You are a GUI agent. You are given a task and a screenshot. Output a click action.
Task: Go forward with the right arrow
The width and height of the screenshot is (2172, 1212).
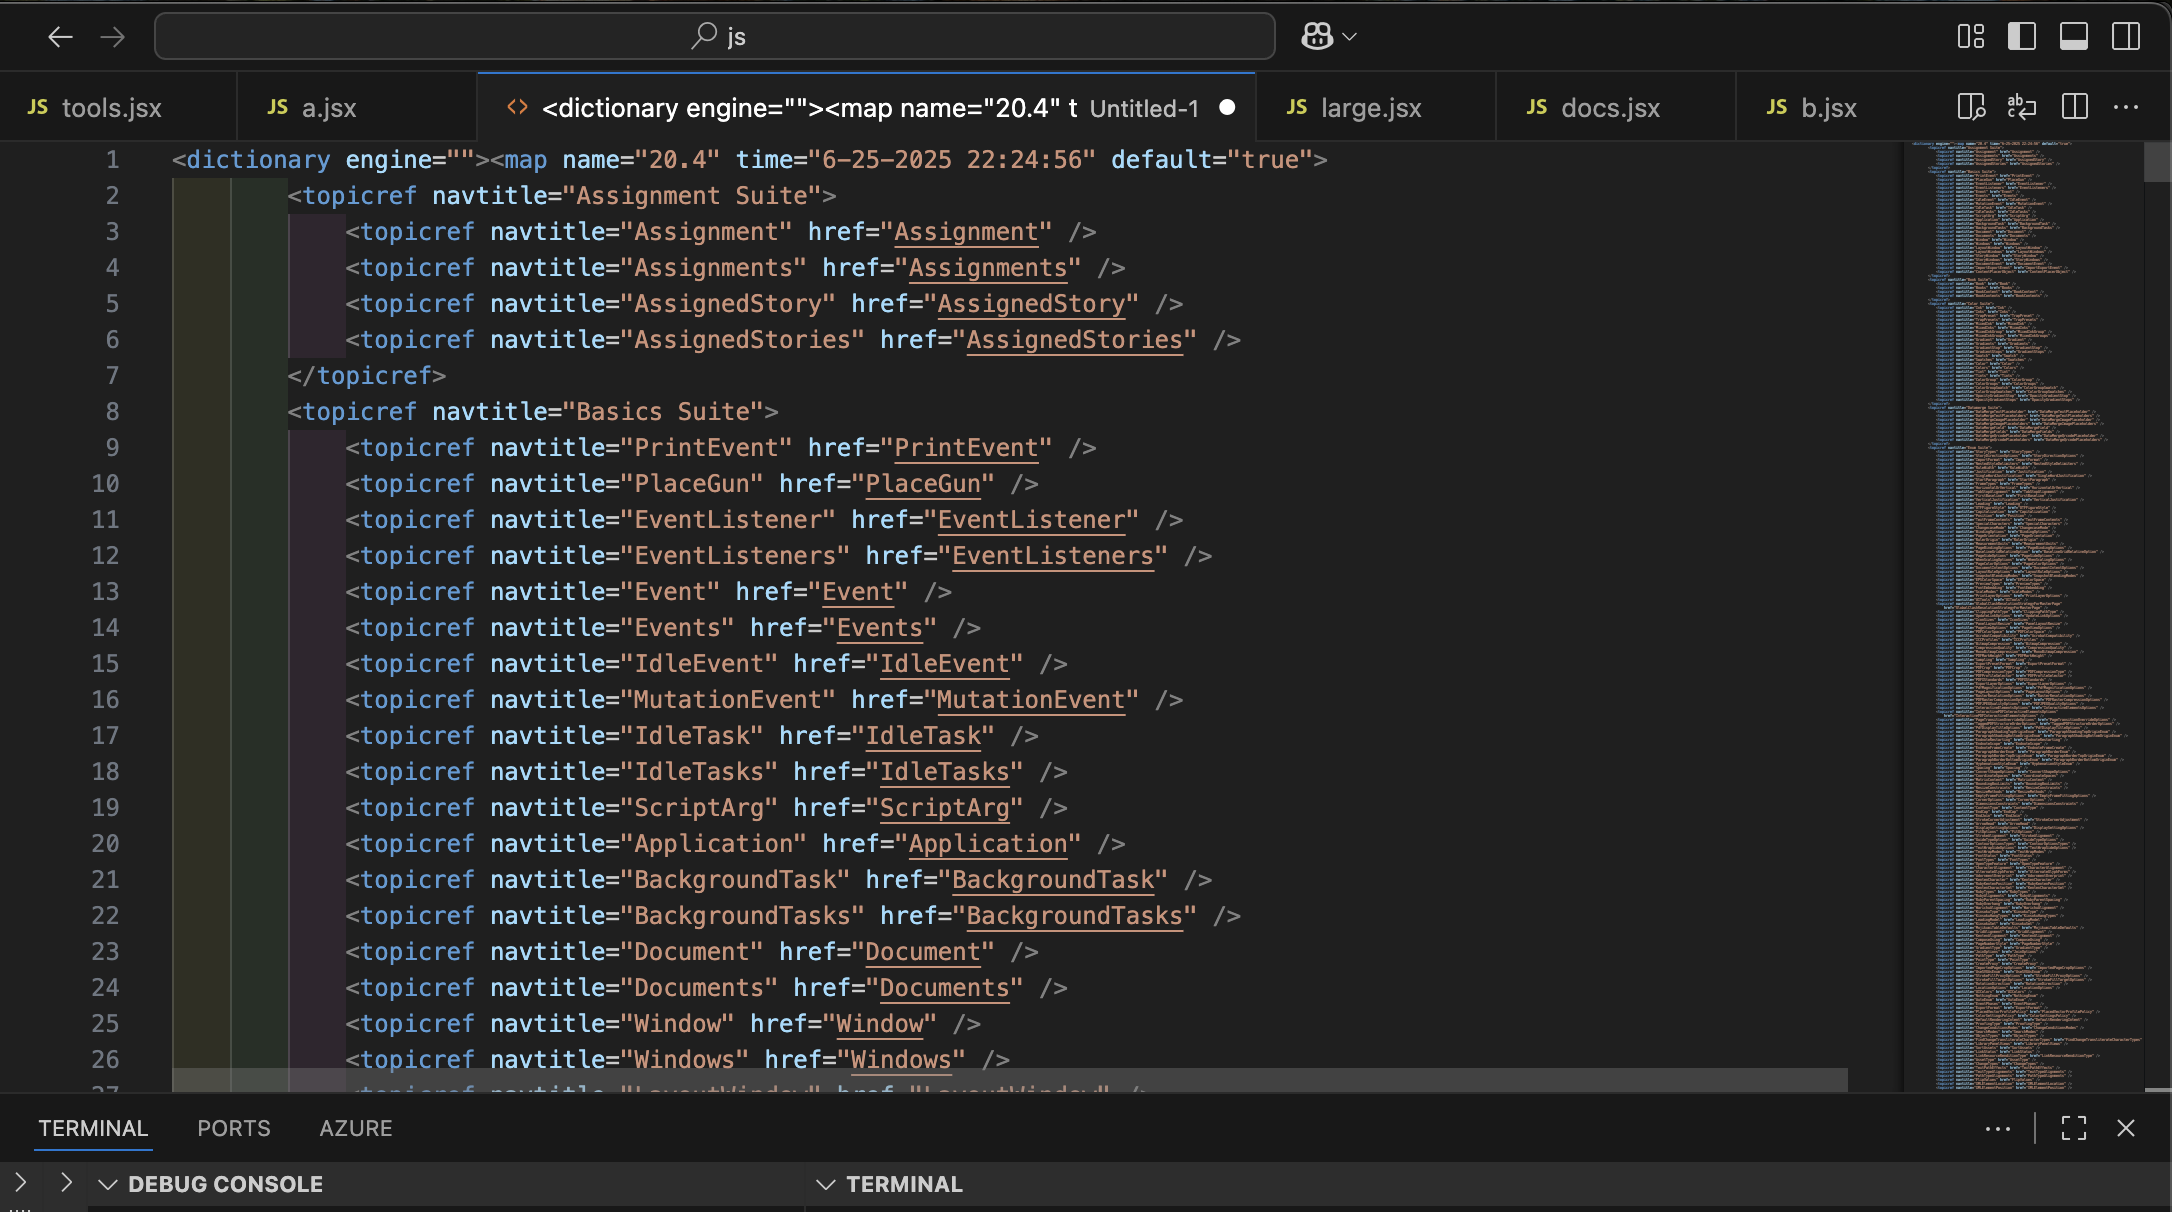[113, 37]
